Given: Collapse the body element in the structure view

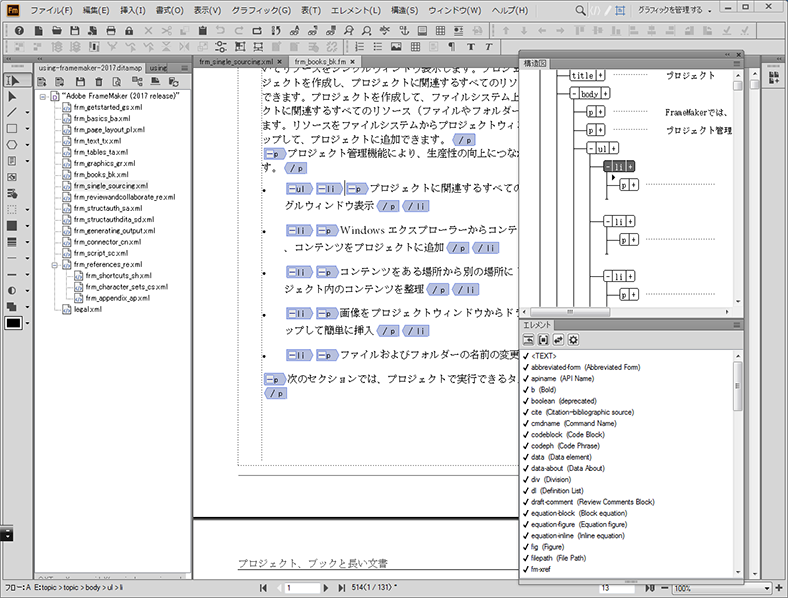Looking at the screenshot, I should [574, 93].
